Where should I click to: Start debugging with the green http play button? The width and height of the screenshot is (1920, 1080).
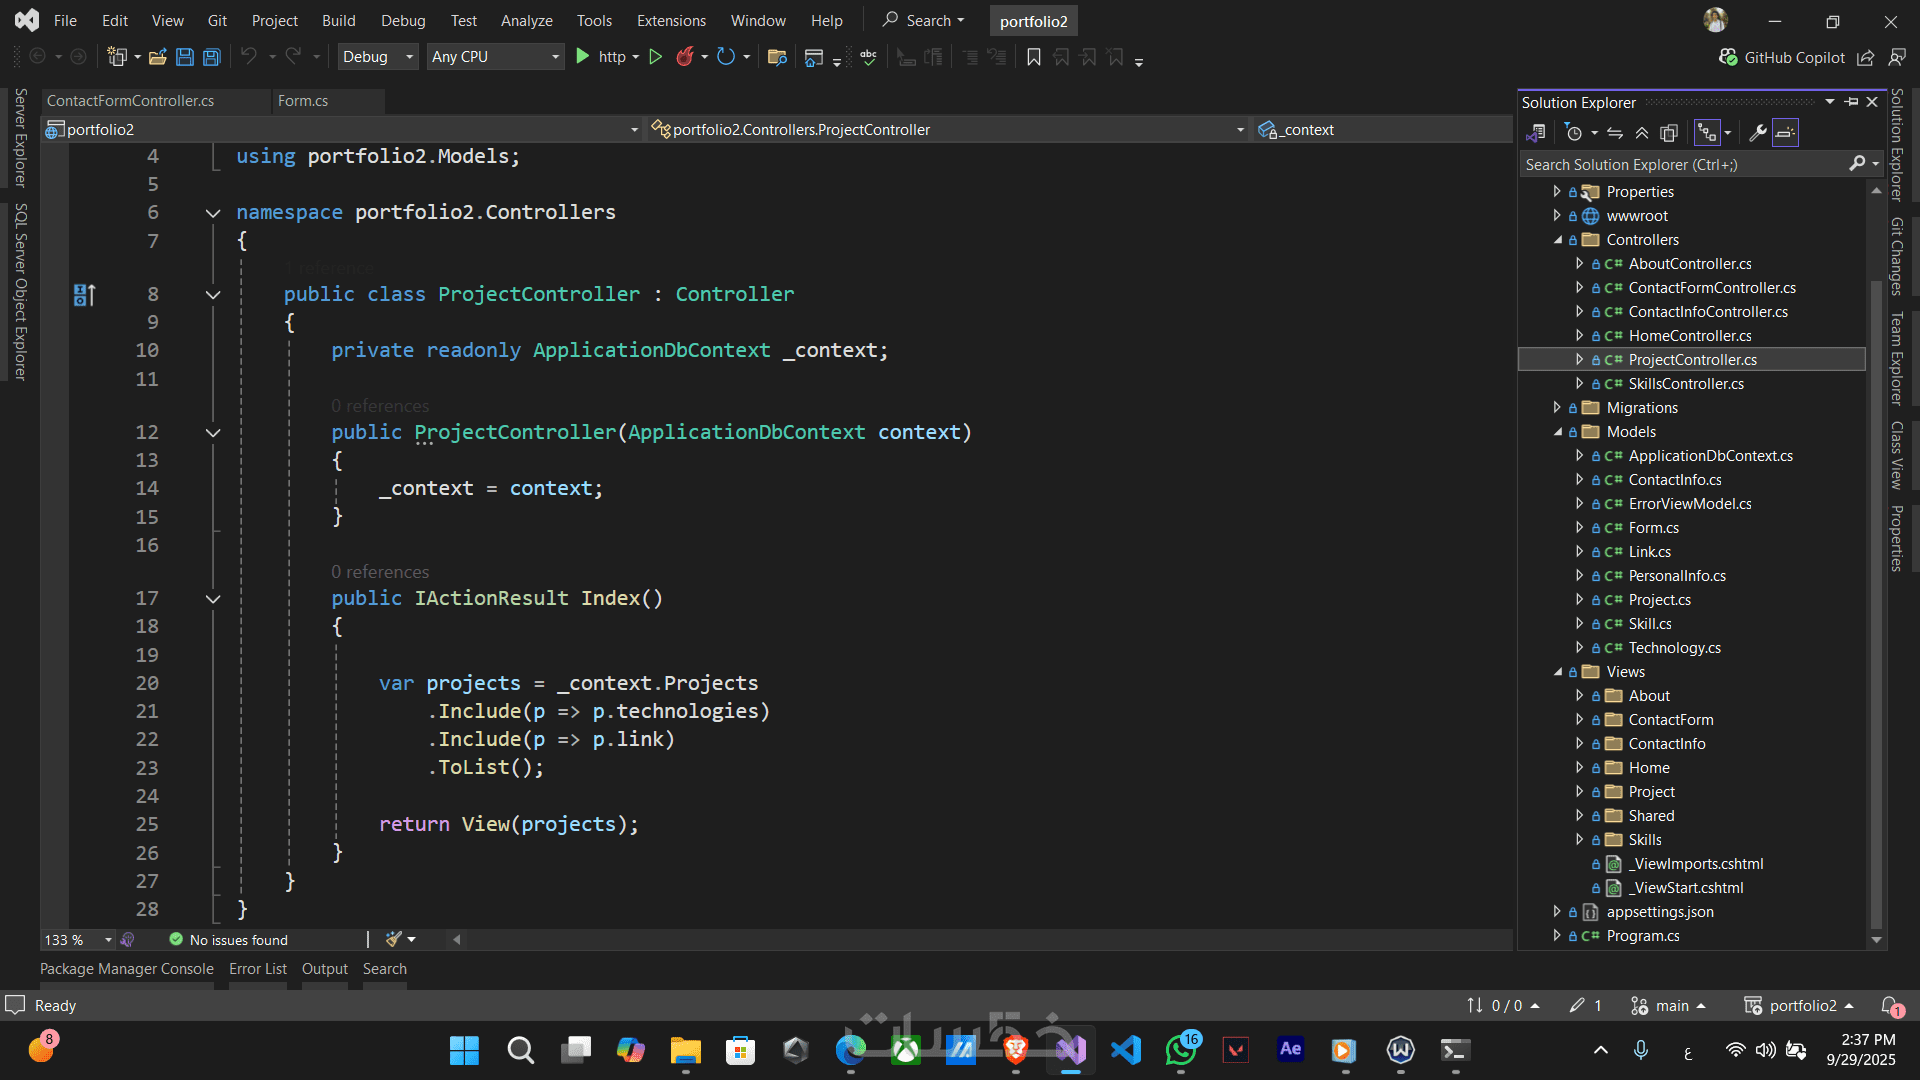coord(583,57)
